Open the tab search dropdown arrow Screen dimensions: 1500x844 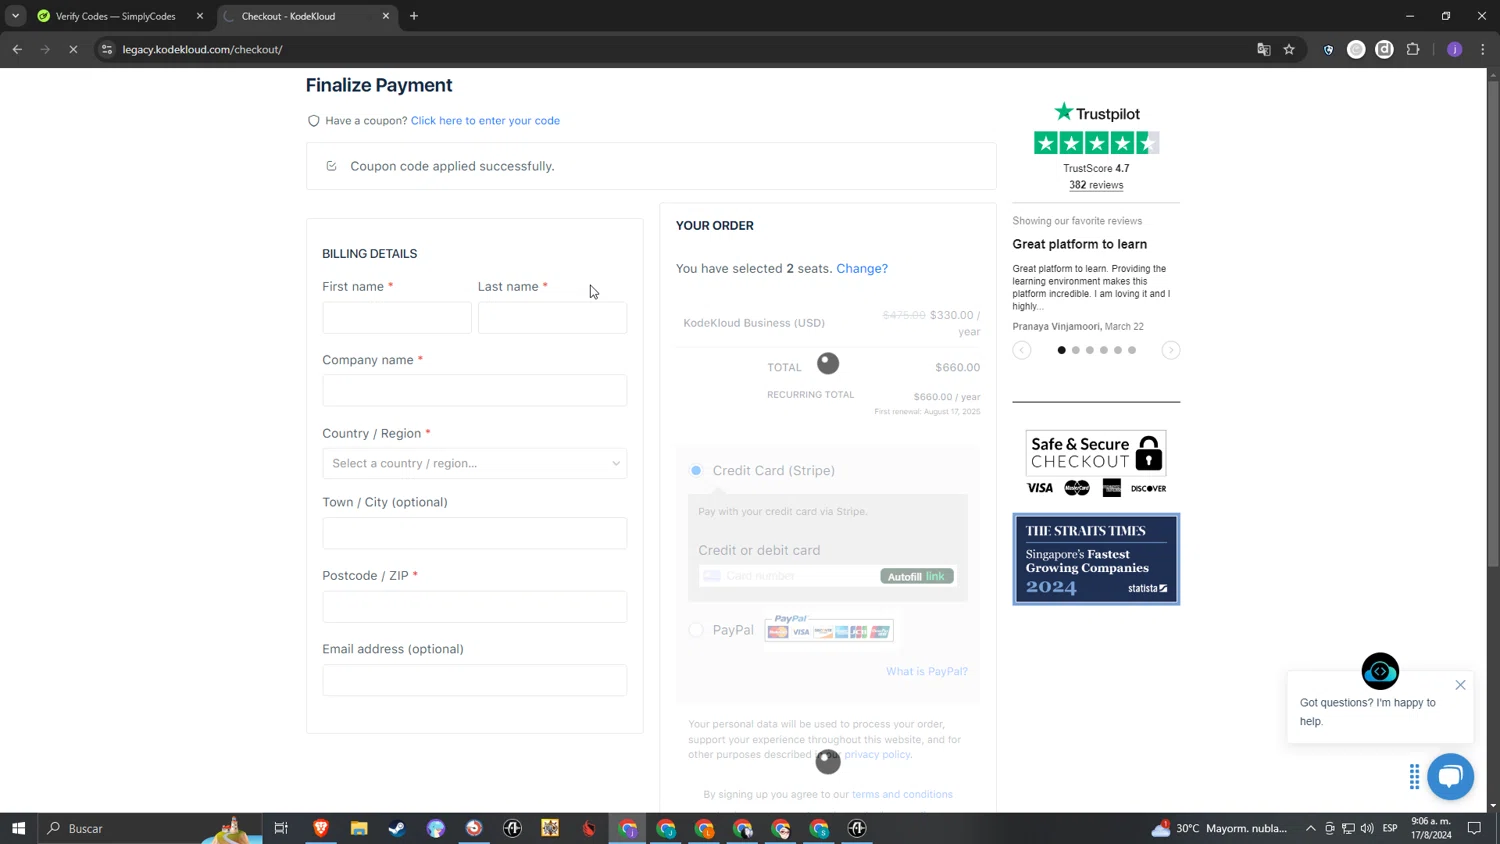coord(15,16)
